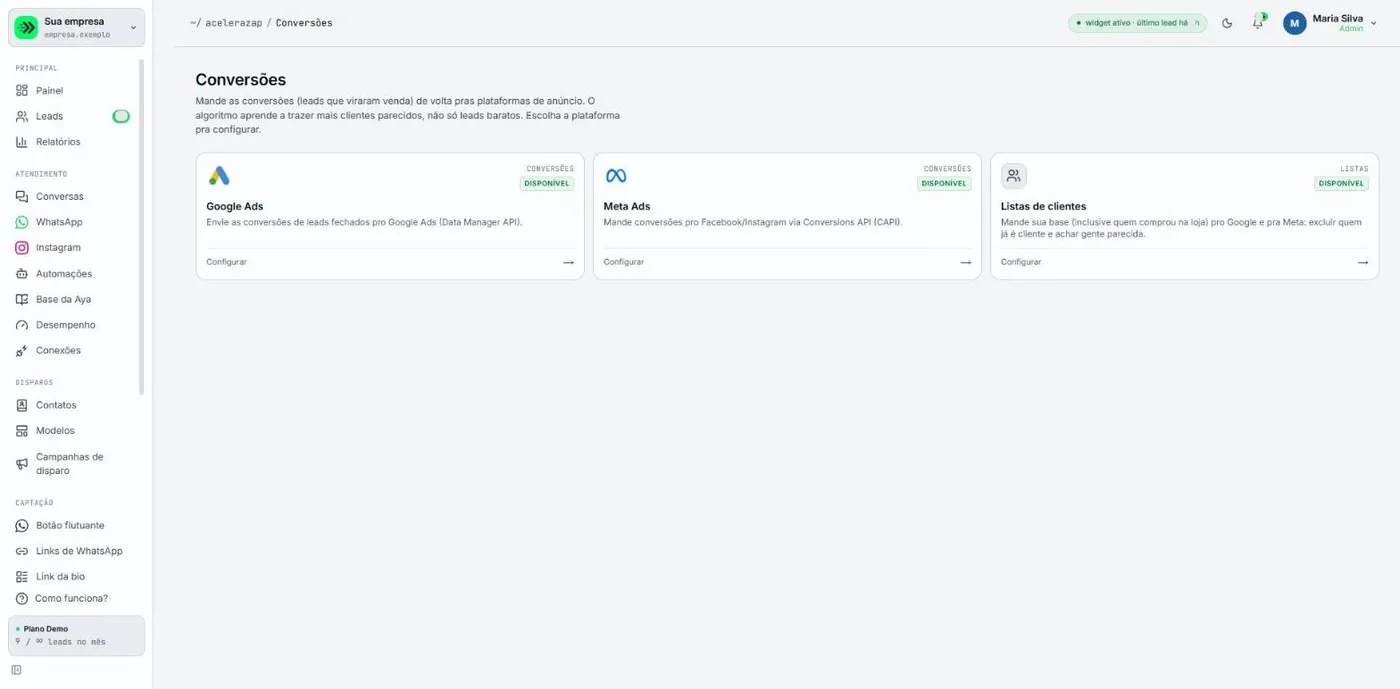Image resolution: width=1400 pixels, height=689 pixels.
Task: Click the Google Ads card arrow
Action: click(x=568, y=262)
